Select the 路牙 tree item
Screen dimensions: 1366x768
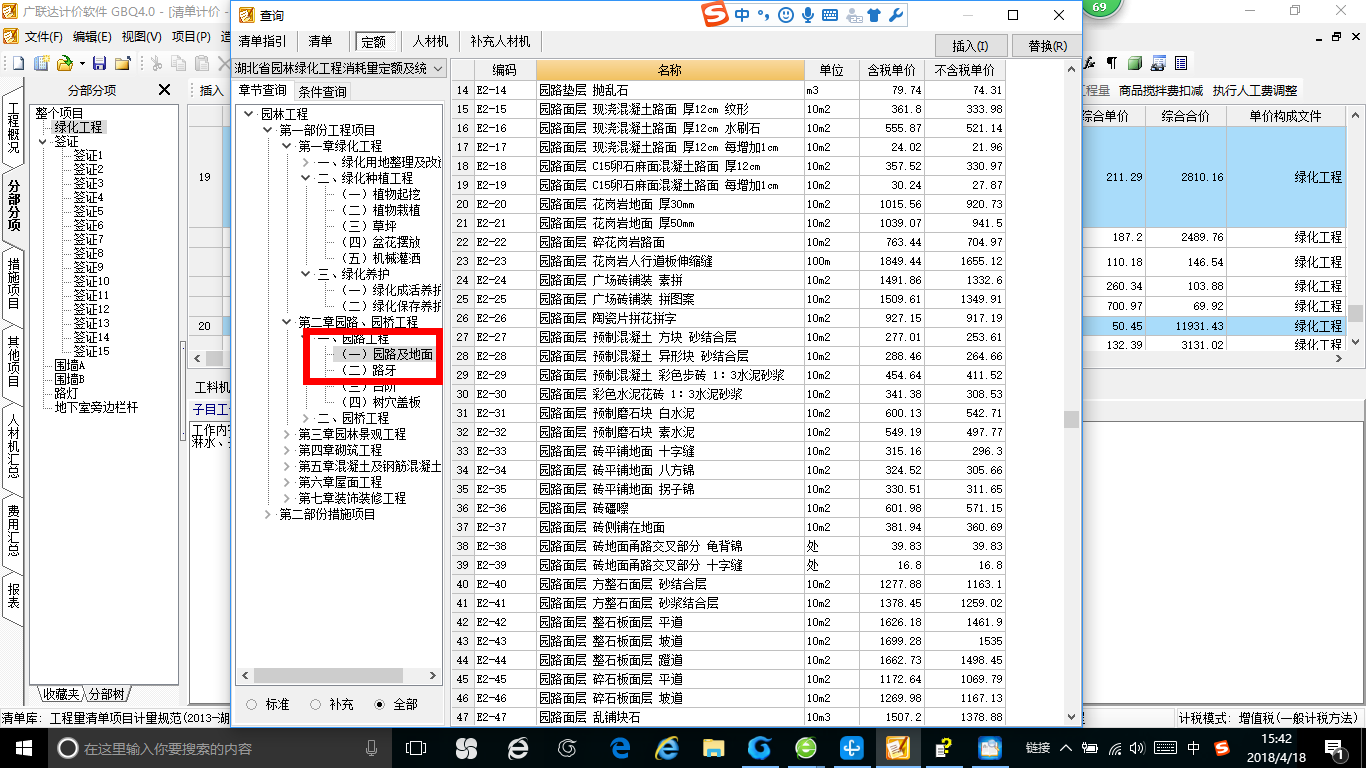[370, 370]
